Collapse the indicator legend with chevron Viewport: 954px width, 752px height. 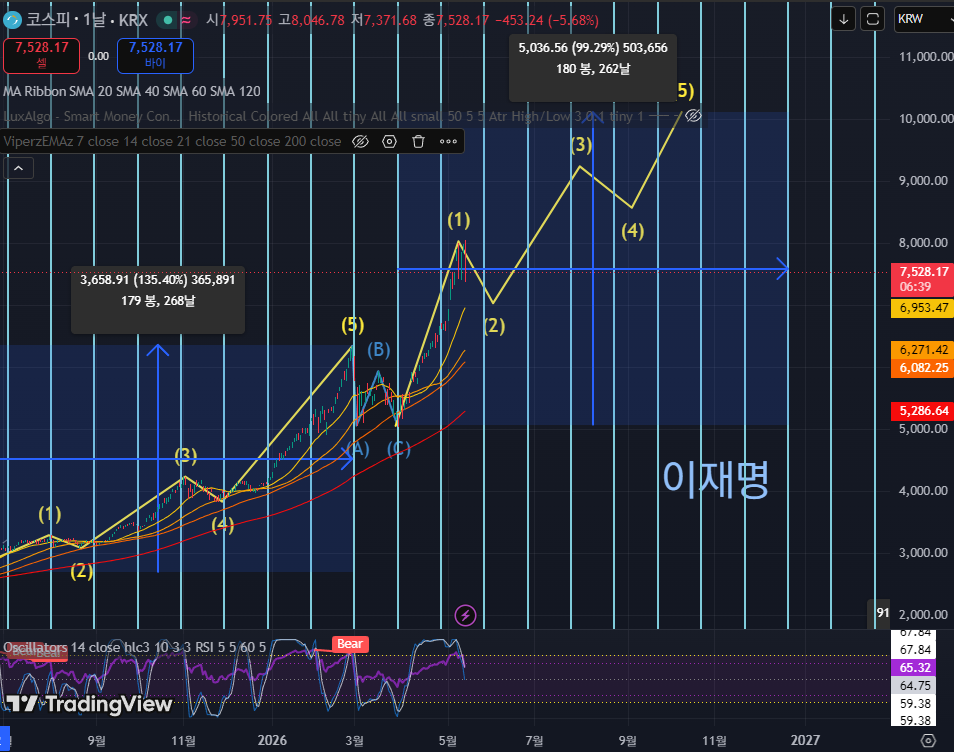[18, 169]
